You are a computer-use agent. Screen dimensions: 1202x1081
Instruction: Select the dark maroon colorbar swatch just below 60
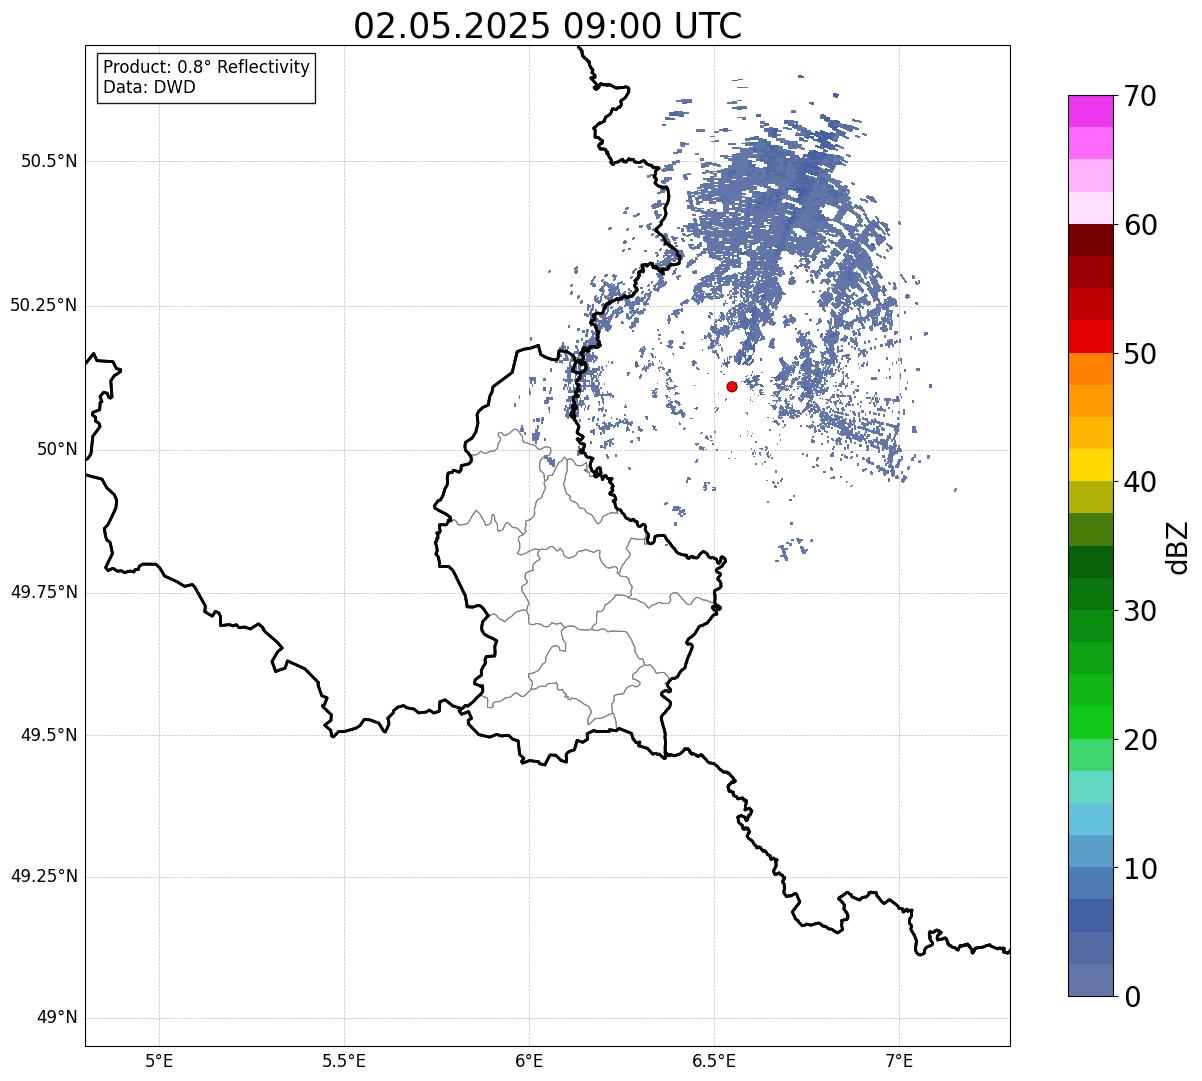pyautogui.click(x=1091, y=240)
